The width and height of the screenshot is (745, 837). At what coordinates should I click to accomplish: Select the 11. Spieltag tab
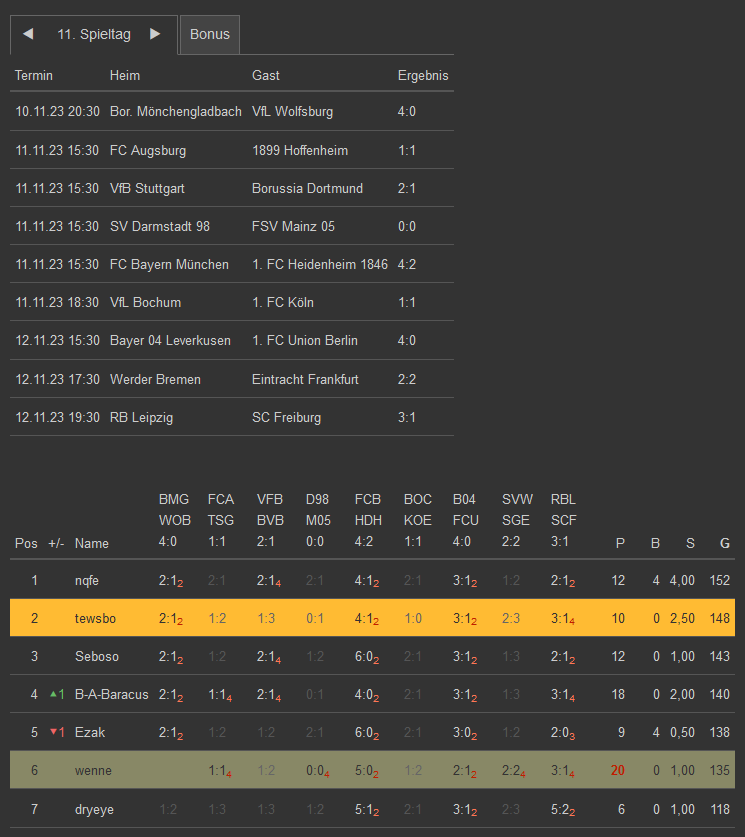(x=94, y=34)
